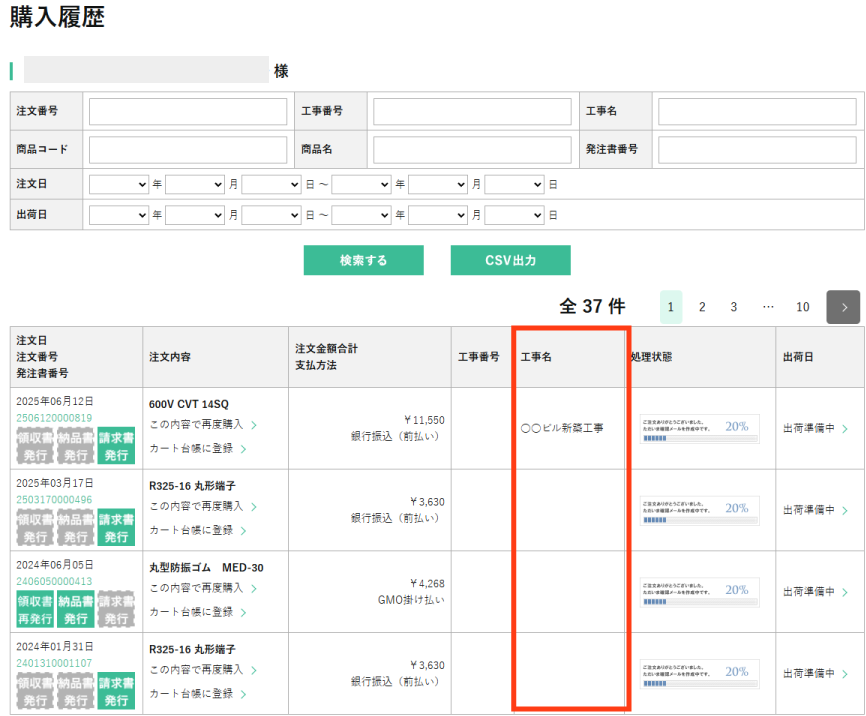
Task: Go to page 2 of results
Action: coord(702,307)
